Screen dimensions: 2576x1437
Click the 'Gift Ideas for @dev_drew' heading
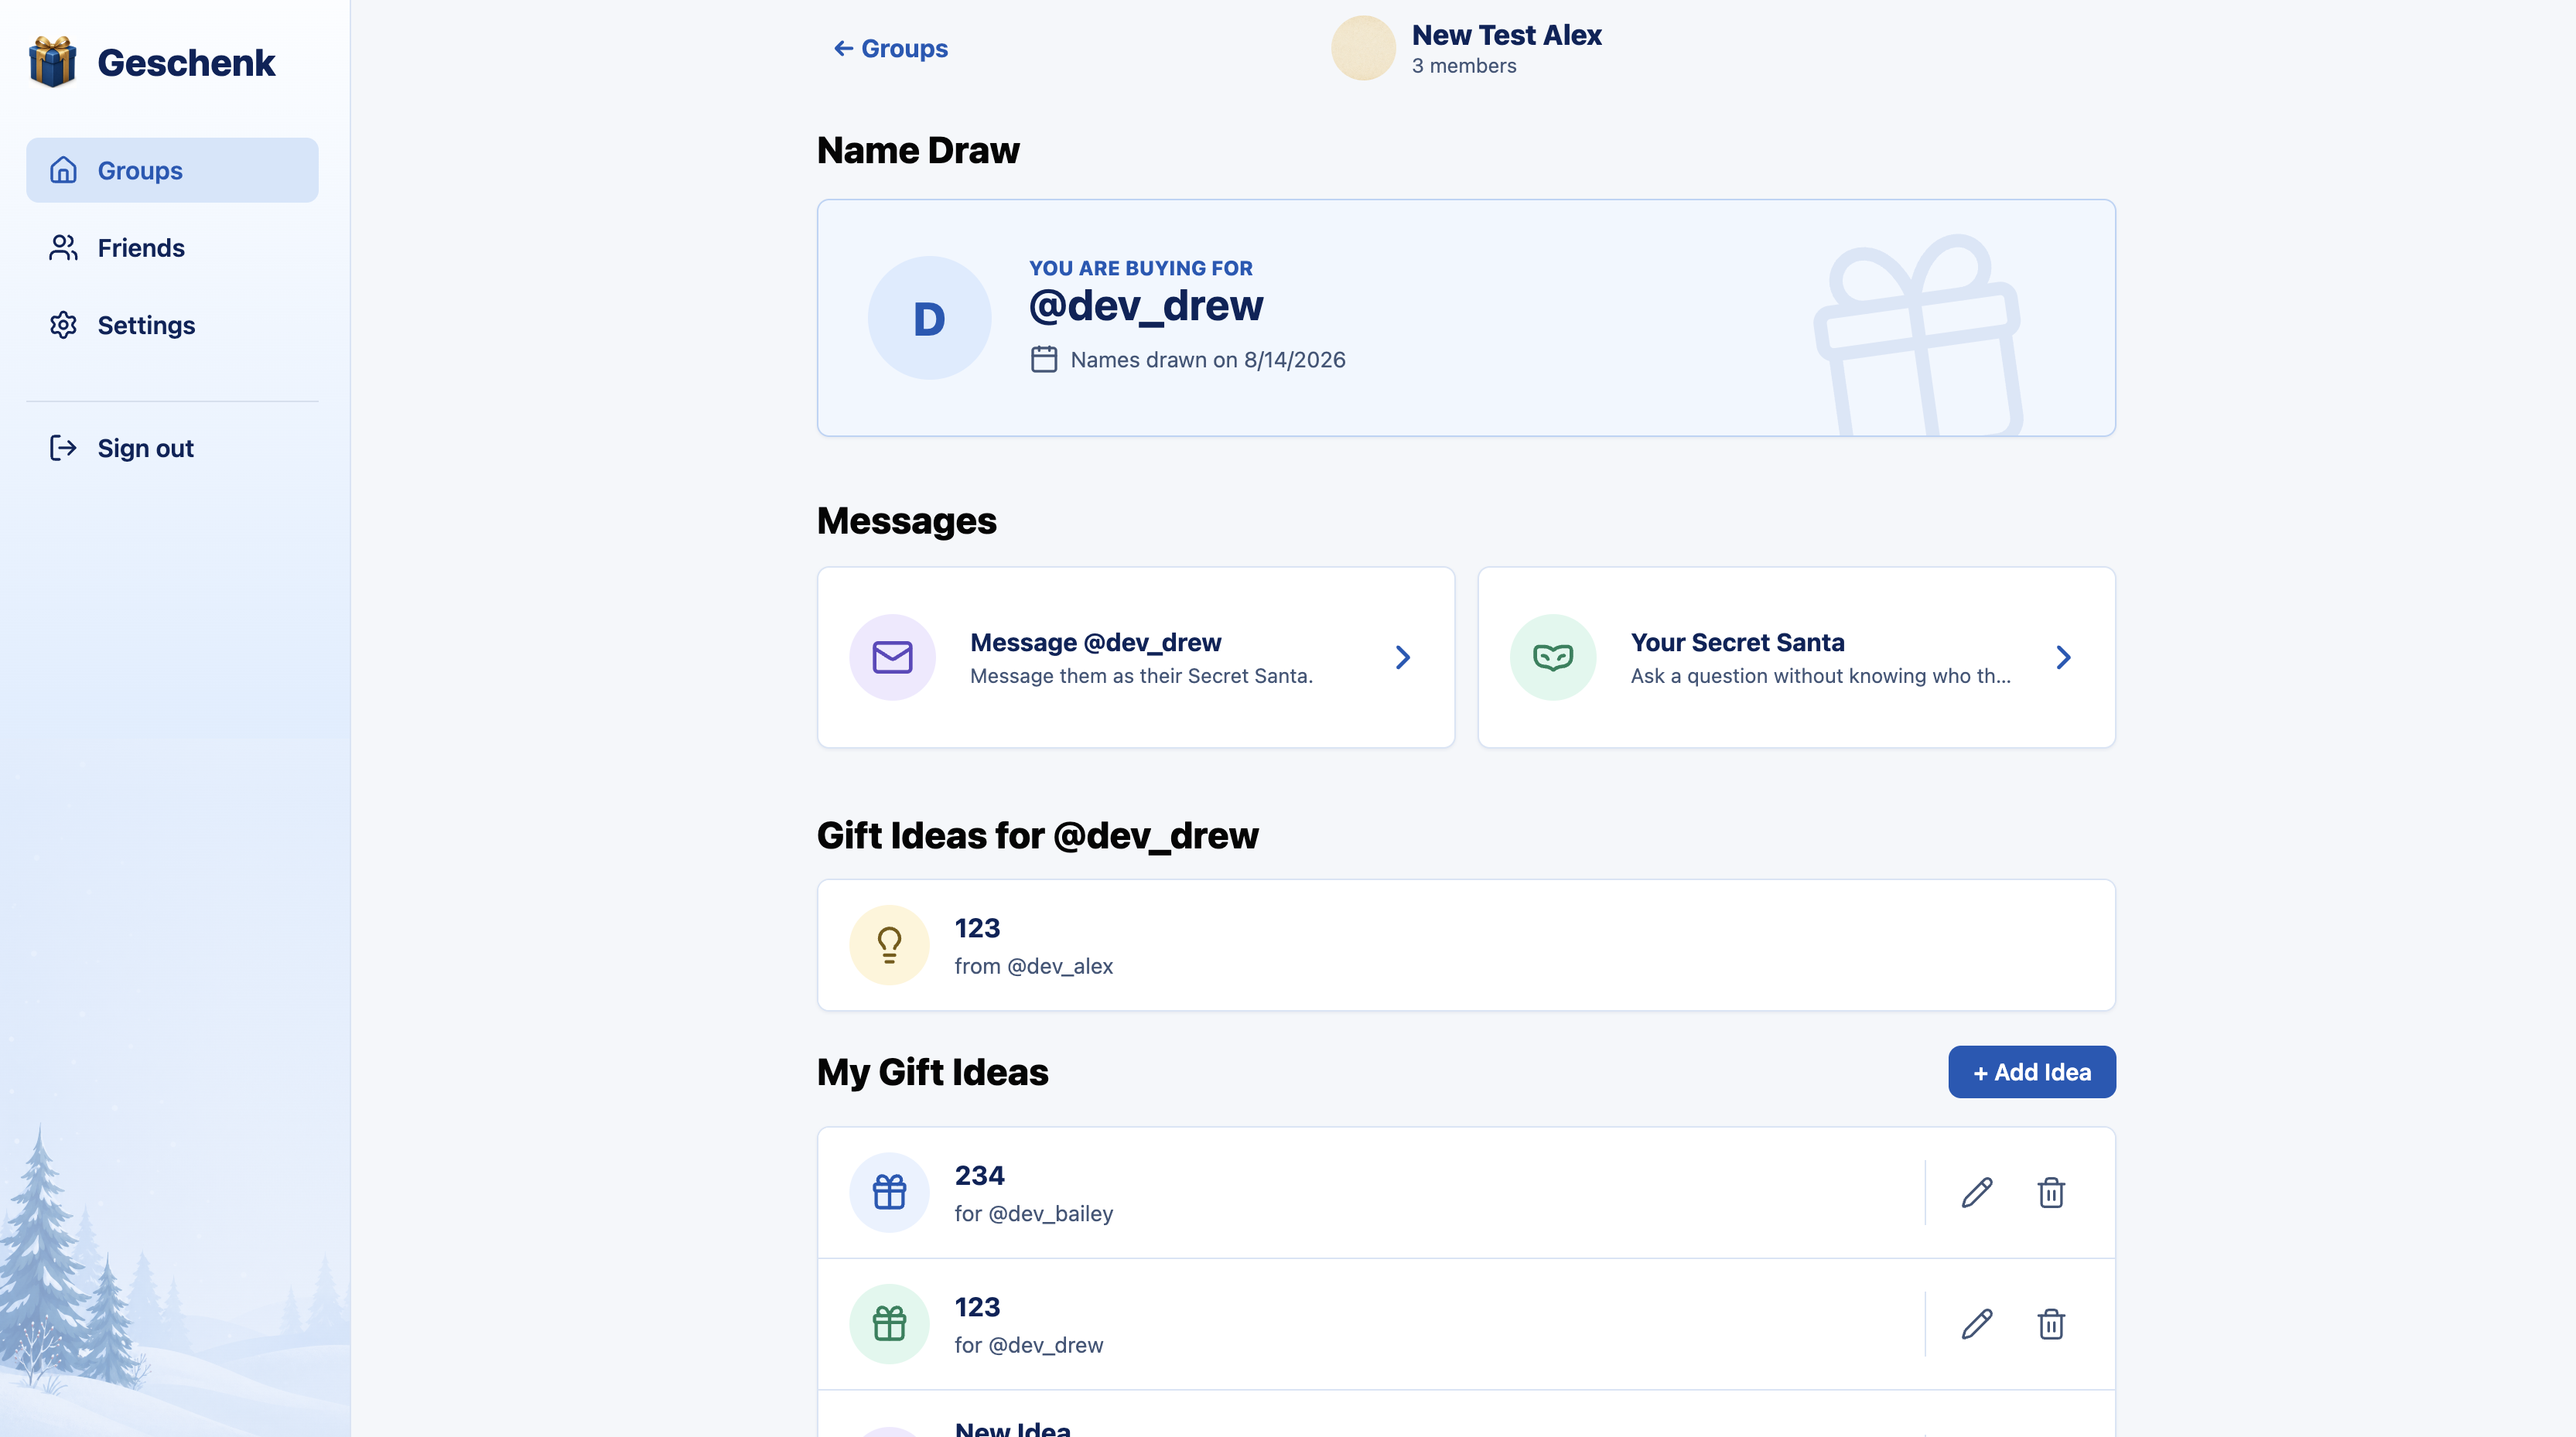[1037, 835]
